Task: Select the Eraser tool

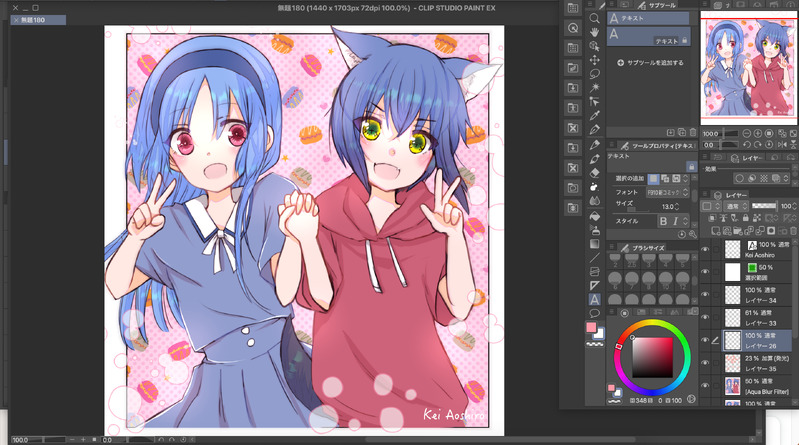Action: point(594,173)
